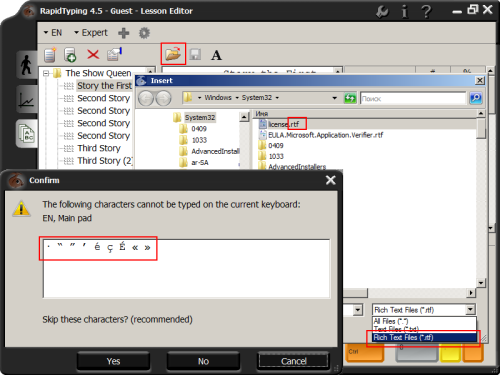Select the 1033 folder in file list
Screen dimensions: 500x375
click(x=271, y=156)
